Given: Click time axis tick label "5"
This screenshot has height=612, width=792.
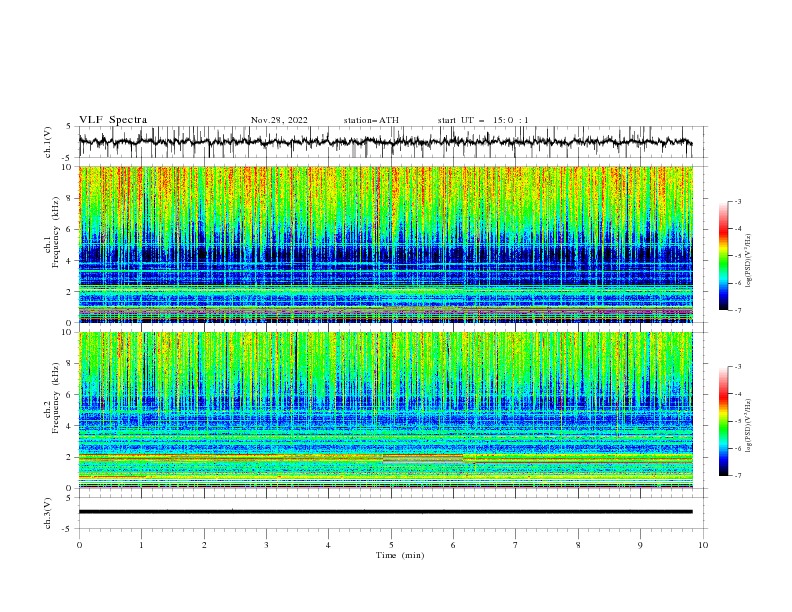Looking at the screenshot, I should (391, 545).
